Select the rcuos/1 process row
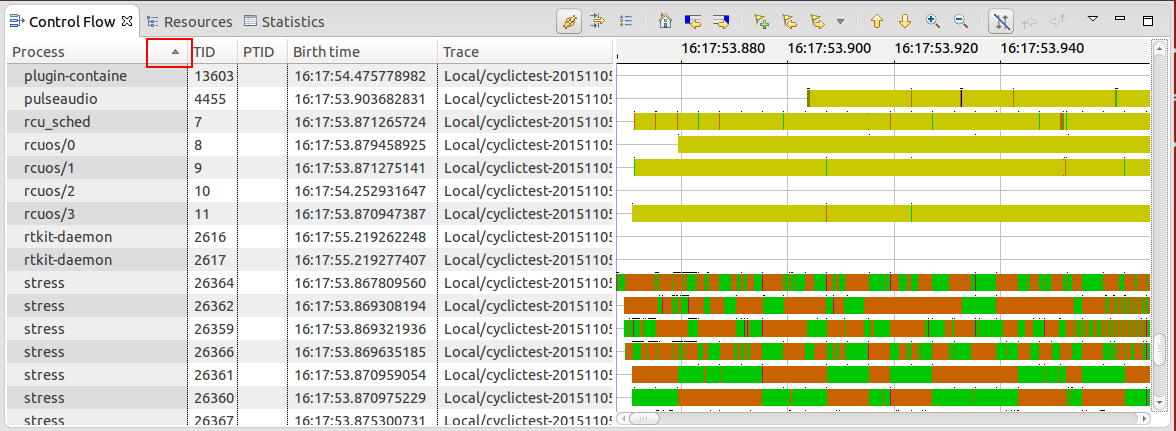Image resolution: width=1176 pixels, height=431 pixels. click(x=310, y=168)
